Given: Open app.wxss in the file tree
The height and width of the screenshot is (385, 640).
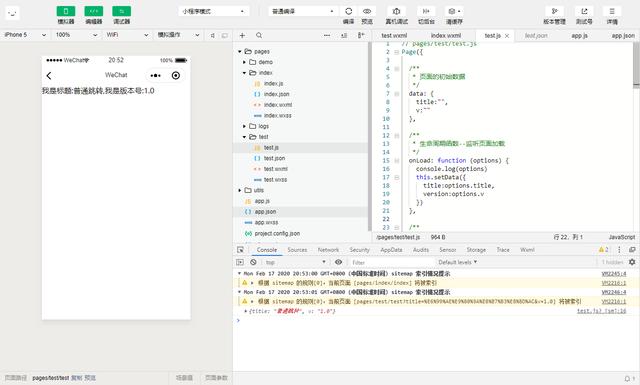Looking at the screenshot, I should 266,223.
